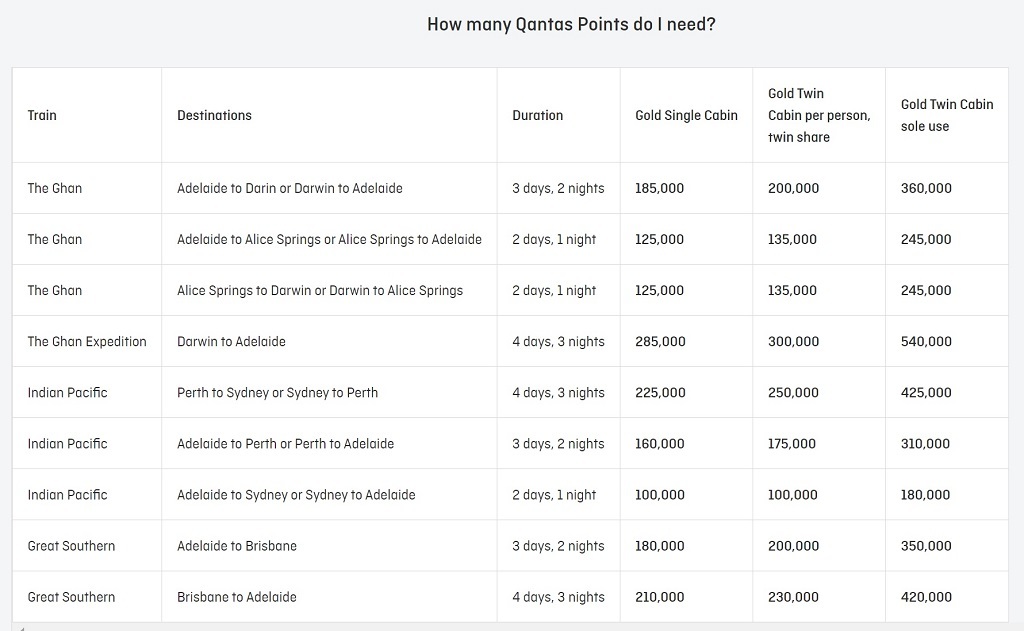The image size is (1024, 631).
Task: Click the '540,000' sole use value
Action: [926, 342]
